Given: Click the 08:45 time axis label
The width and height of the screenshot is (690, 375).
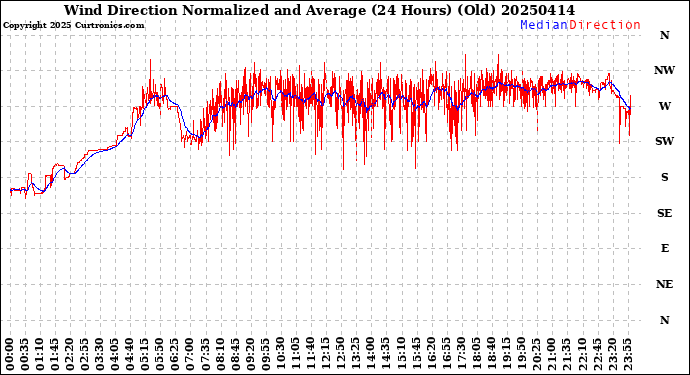Looking at the screenshot, I should point(235,354).
